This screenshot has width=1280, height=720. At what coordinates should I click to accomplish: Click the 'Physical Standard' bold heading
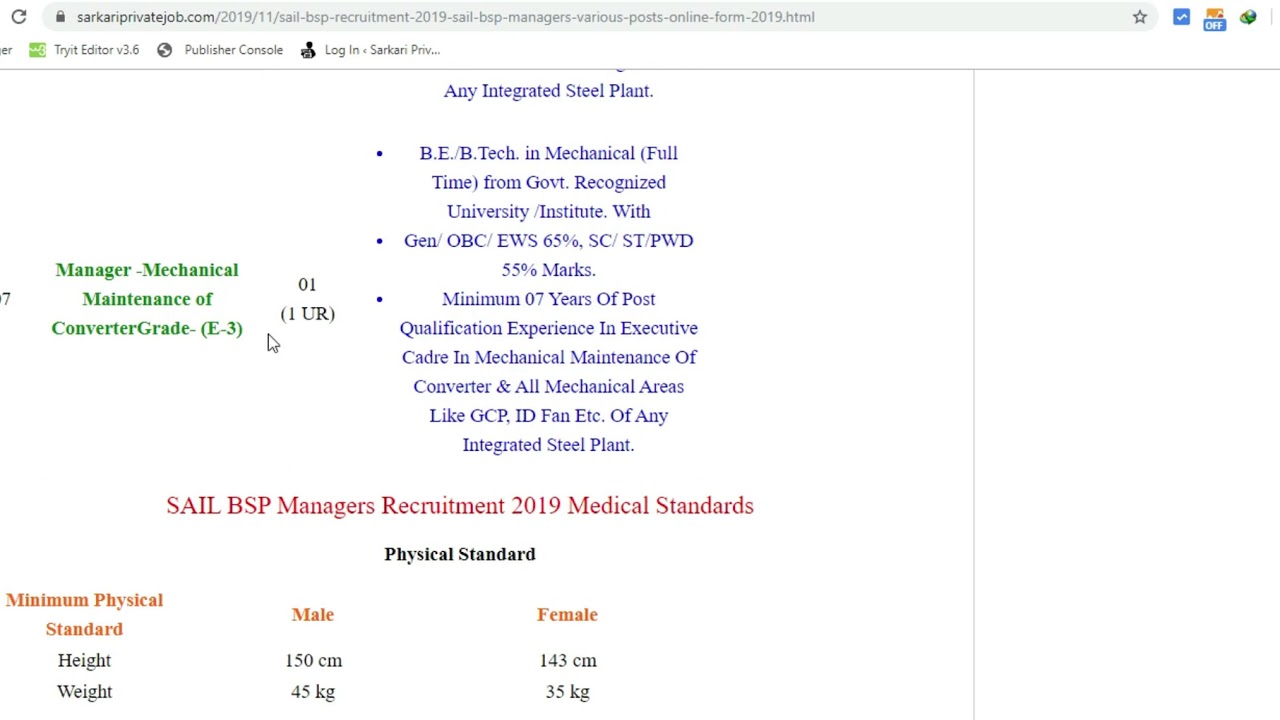tap(460, 554)
